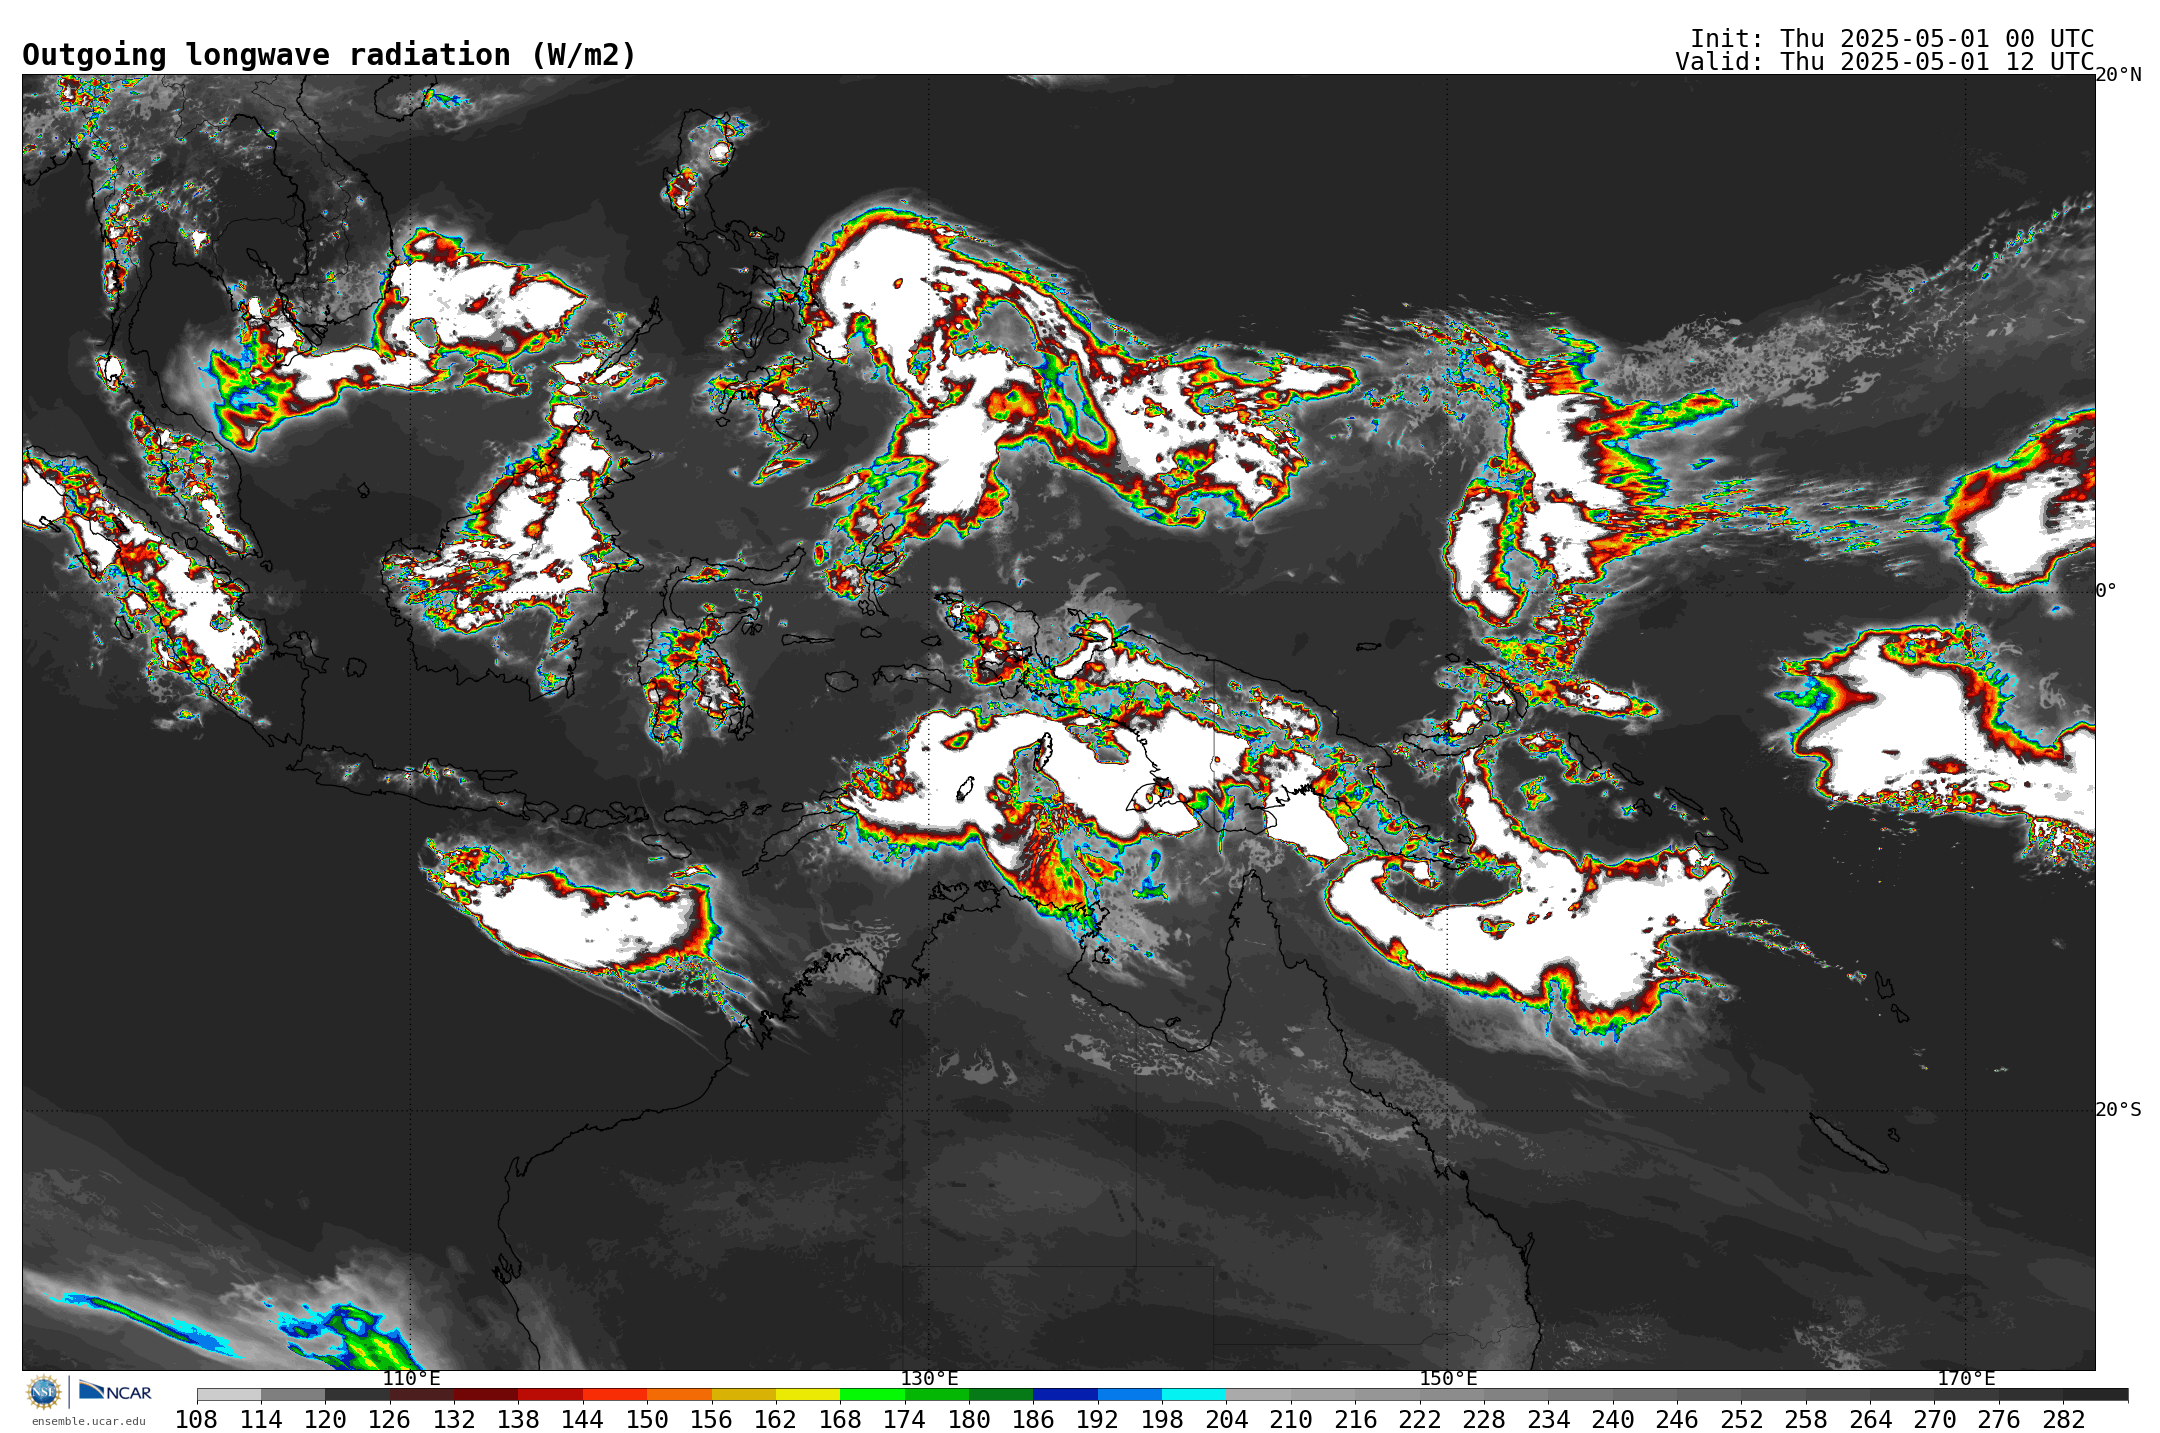The height and width of the screenshot is (1433, 2160).
Task: Click the NSF logo icon
Action: click(44, 1392)
